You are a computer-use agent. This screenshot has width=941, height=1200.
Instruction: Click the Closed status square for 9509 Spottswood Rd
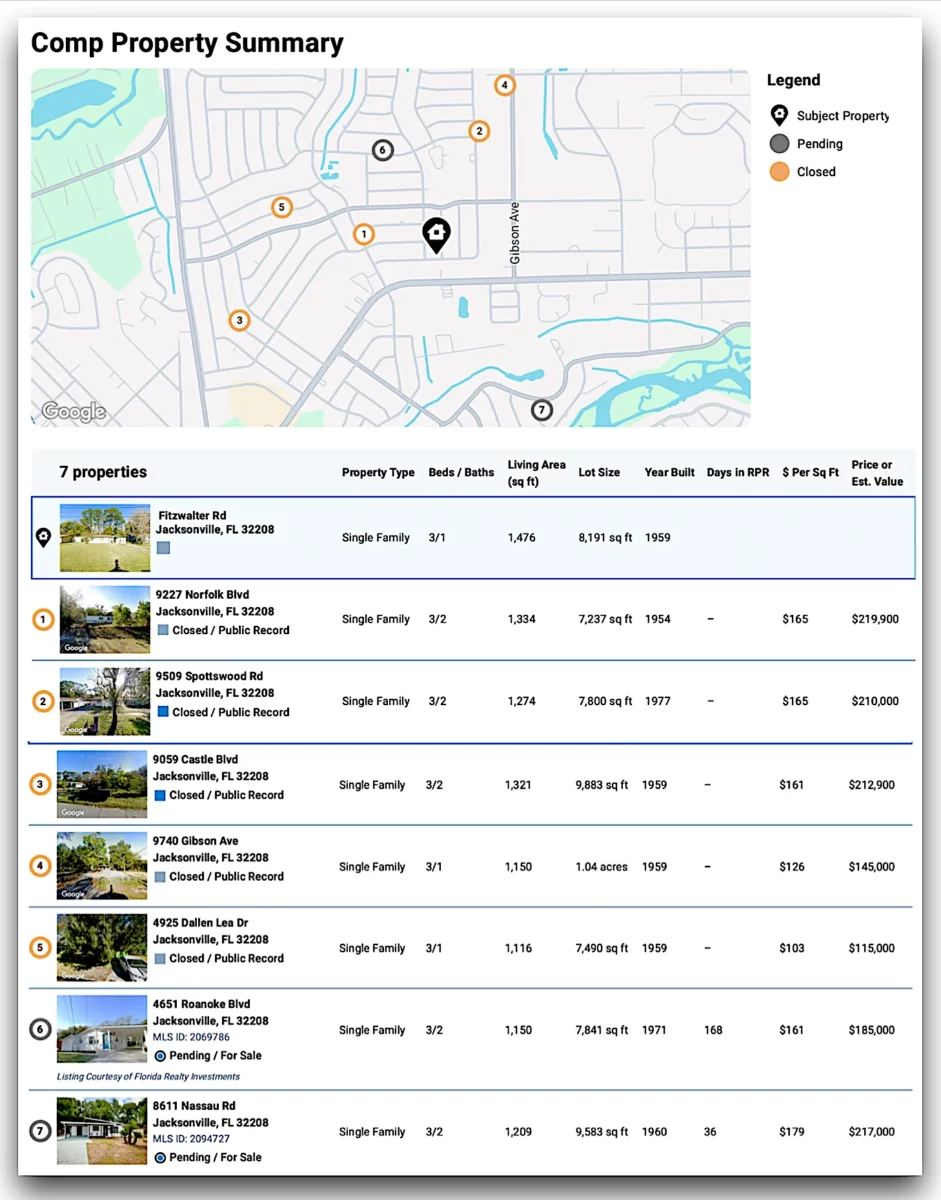coord(163,713)
